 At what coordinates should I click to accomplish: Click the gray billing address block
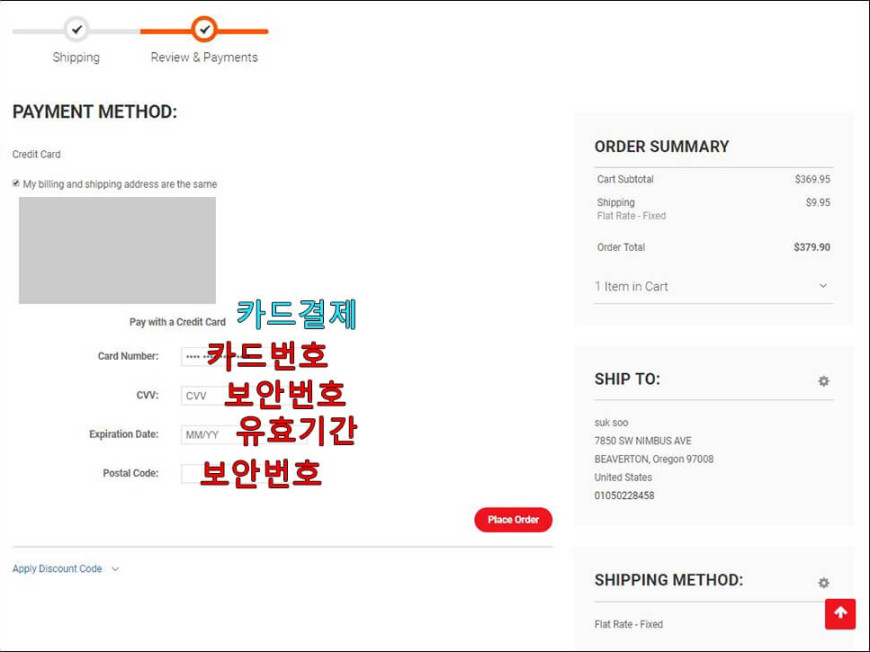pos(117,250)
